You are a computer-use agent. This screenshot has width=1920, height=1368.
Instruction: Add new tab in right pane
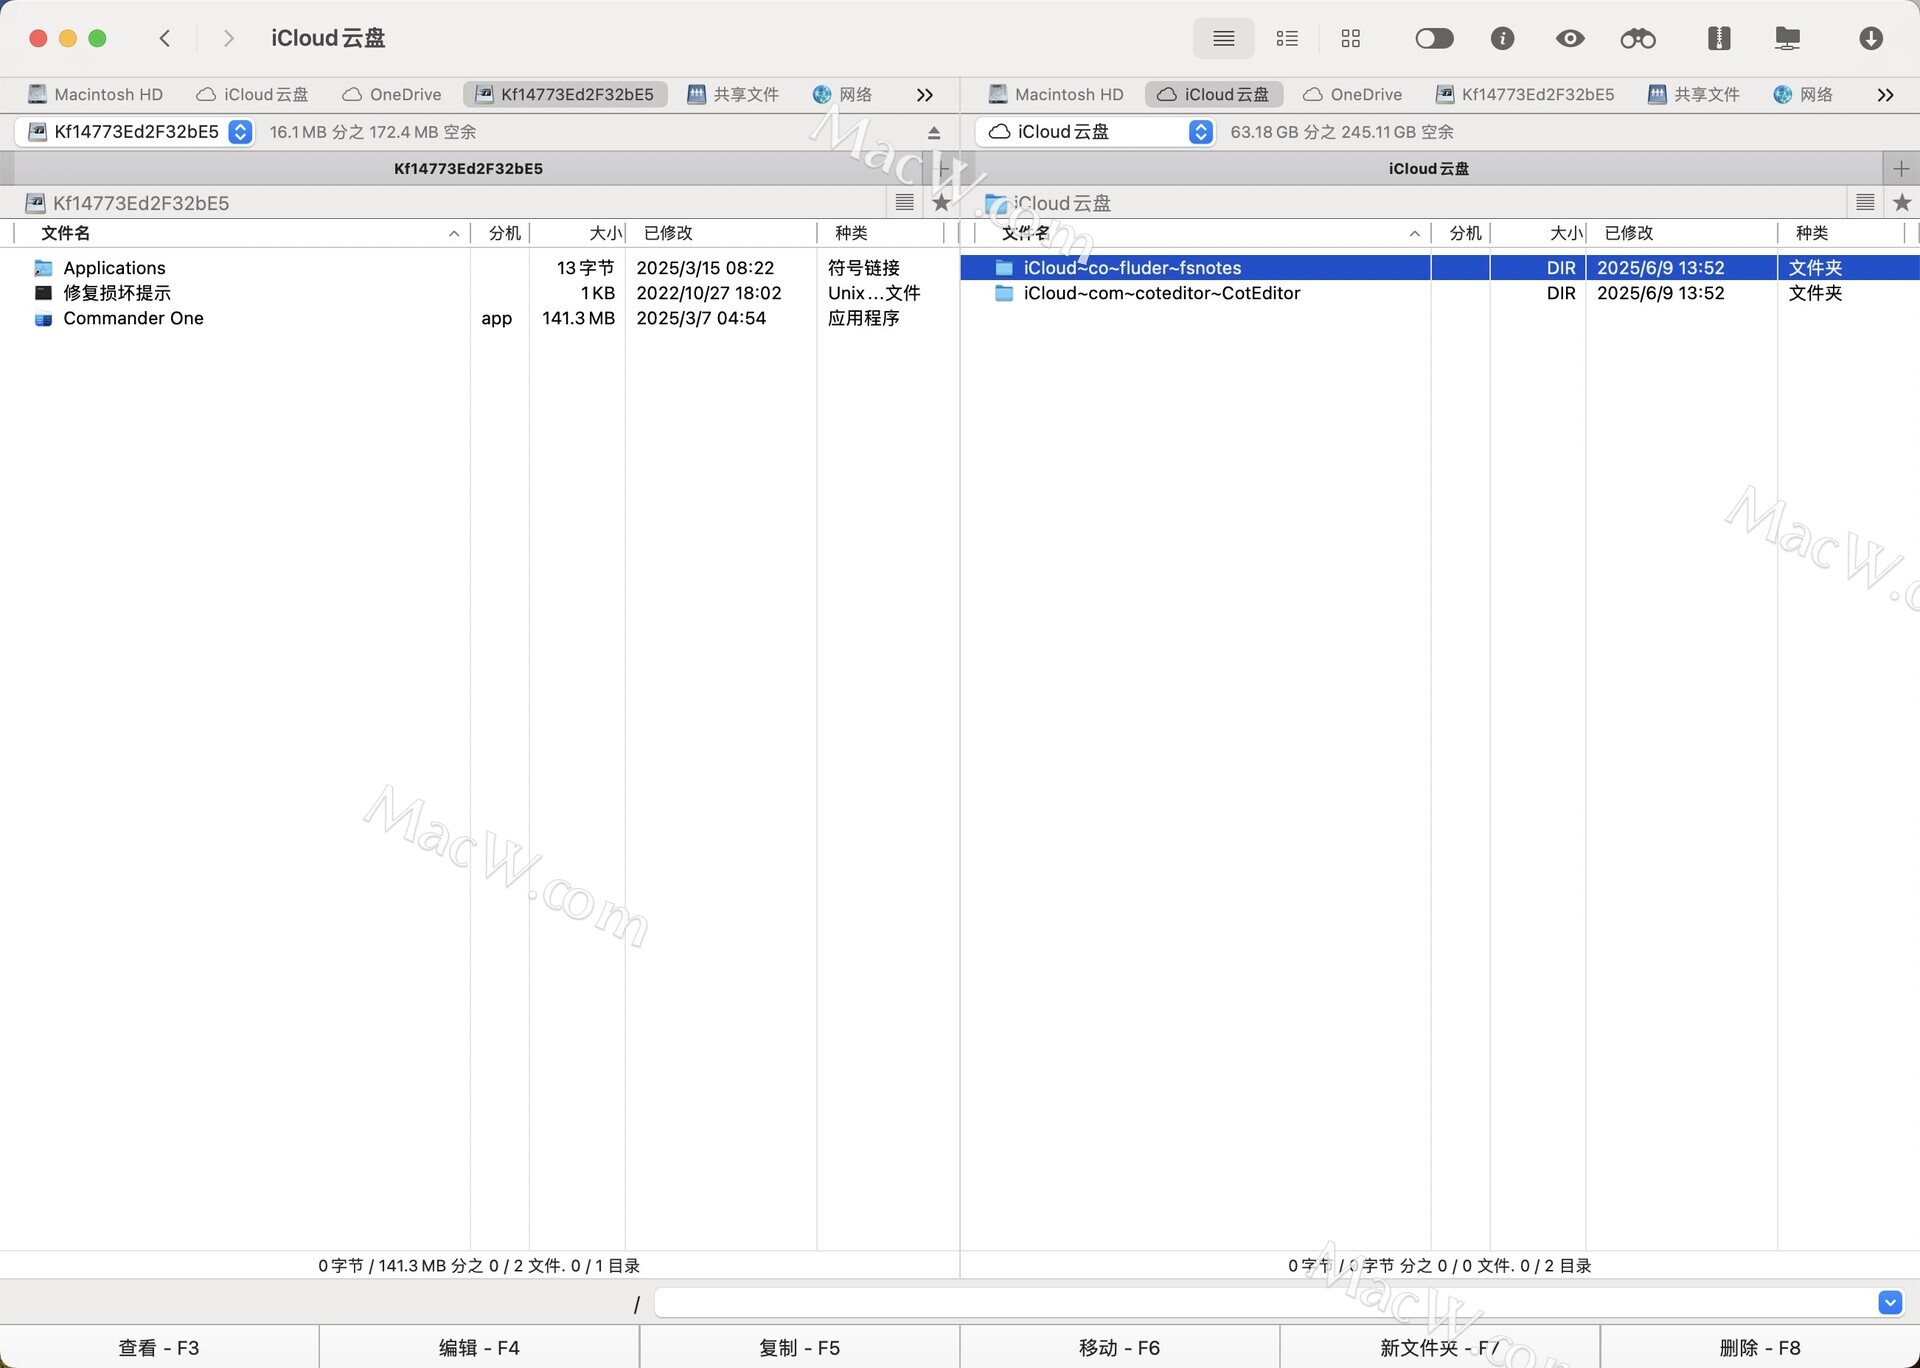[x=1901, y=169]
